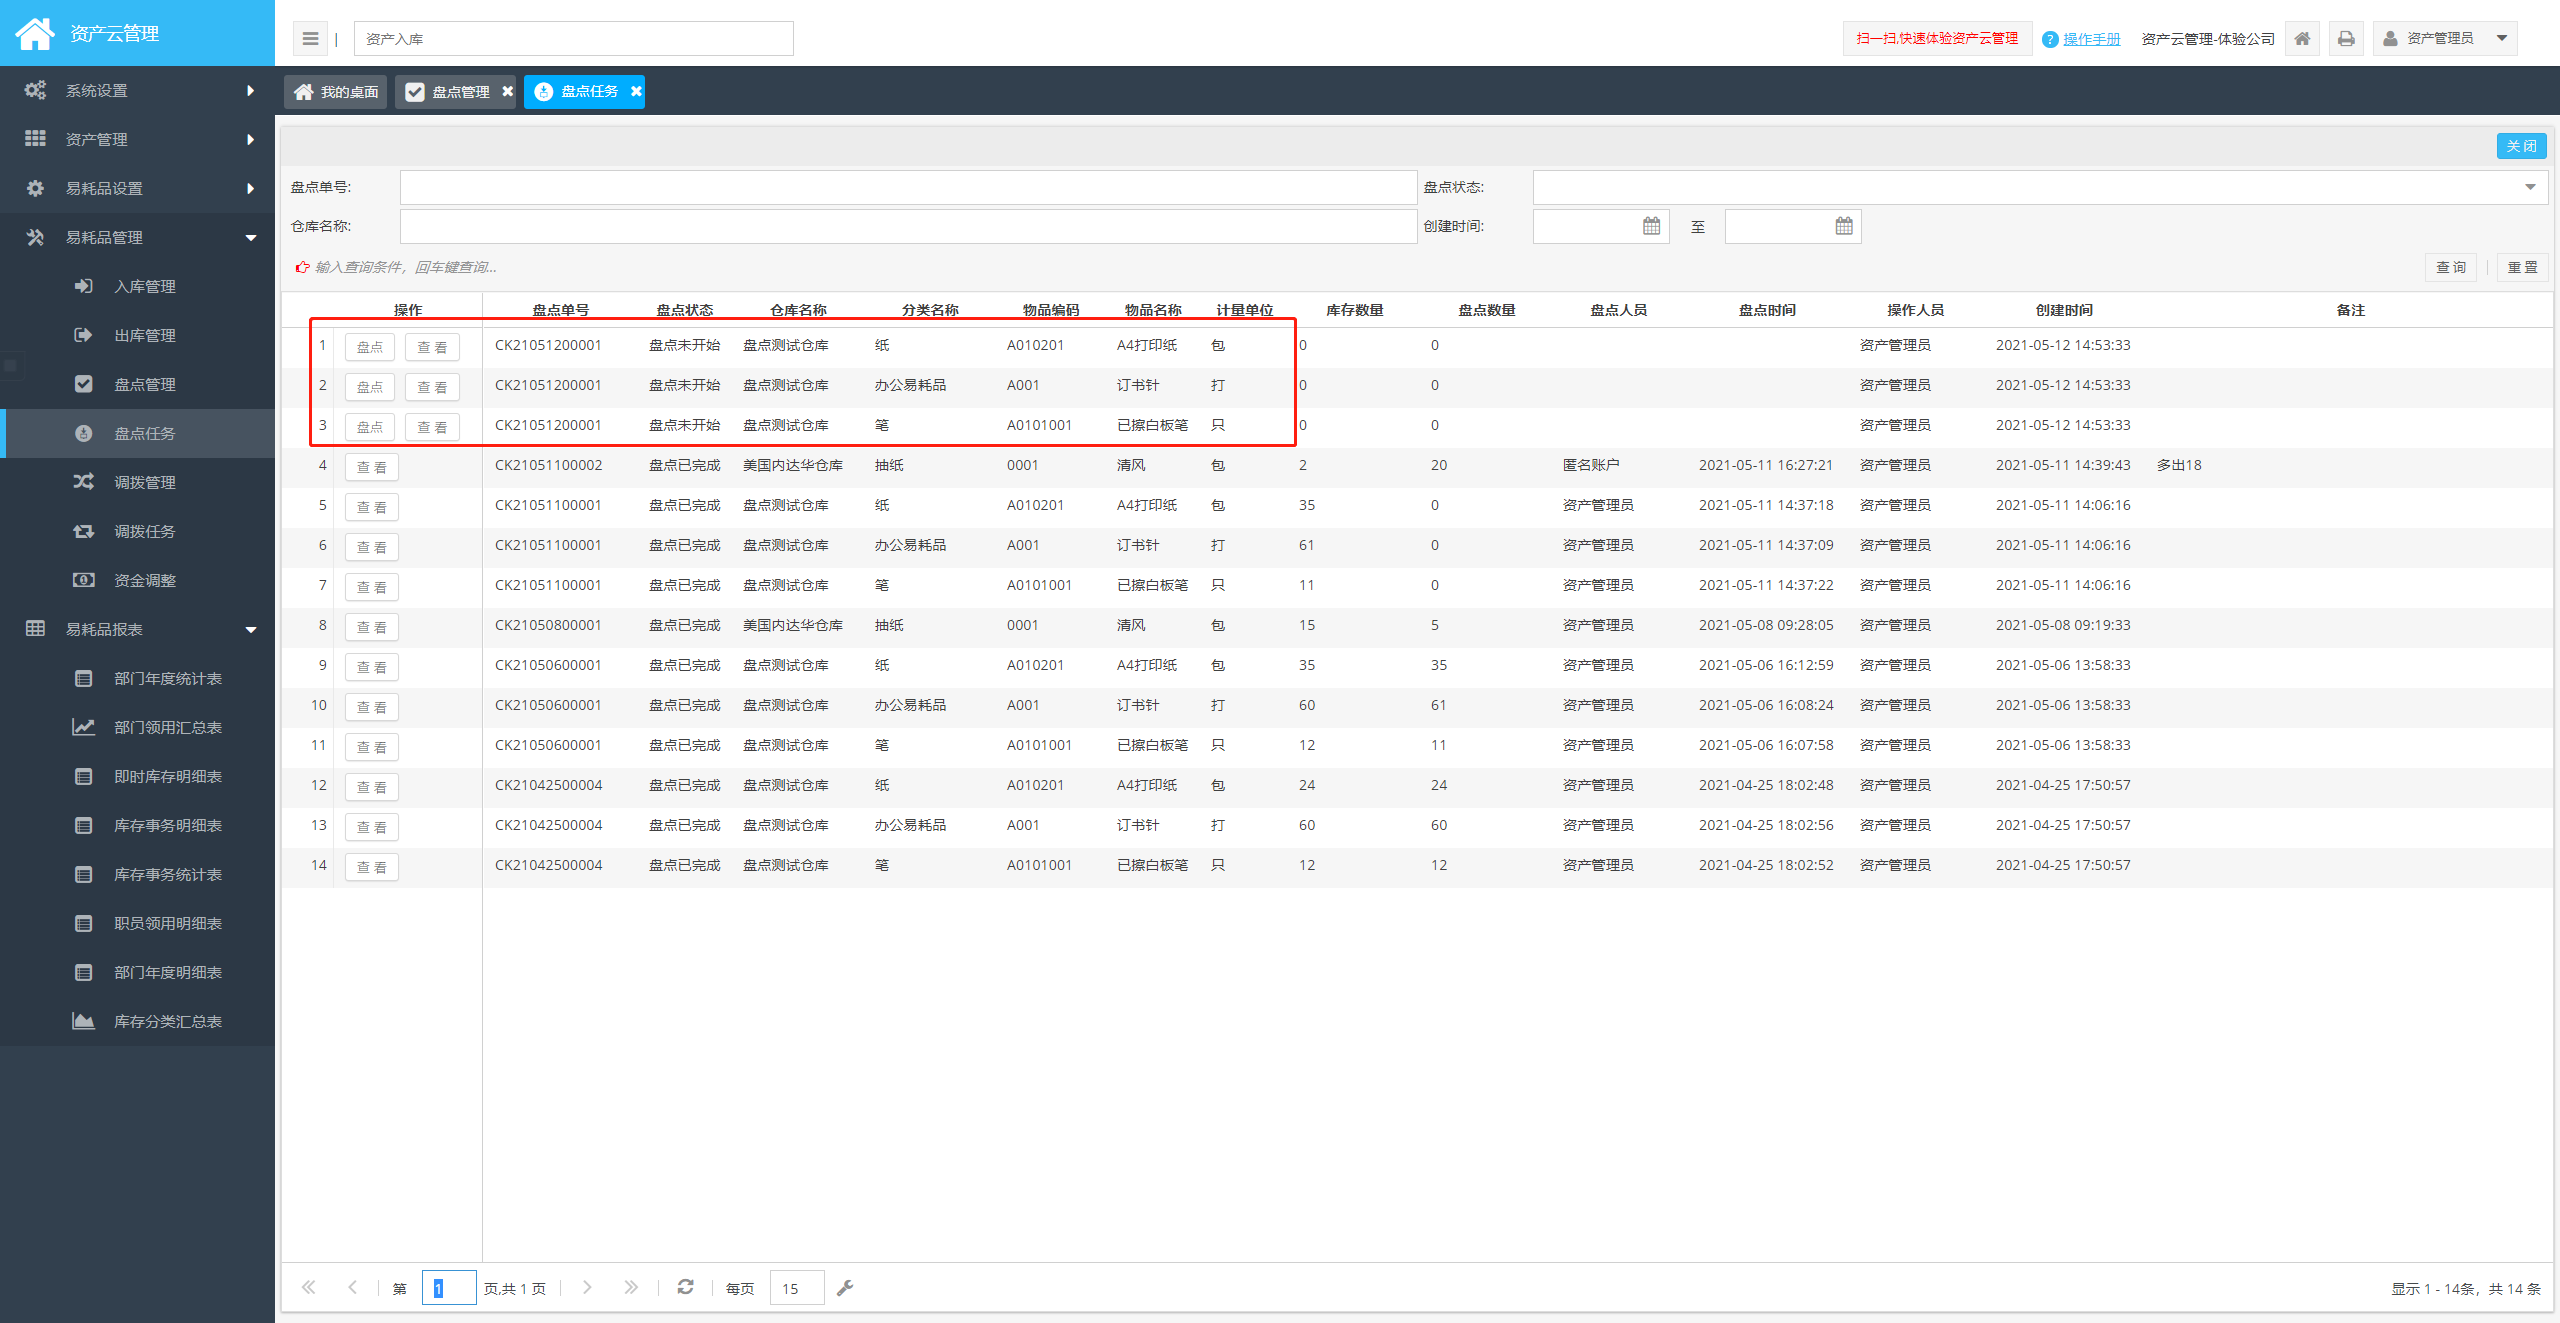The width and height of the screenshot is (2560, 1323).
Task: Select 盘点任务 in sidebar
Action: (137, 433)
